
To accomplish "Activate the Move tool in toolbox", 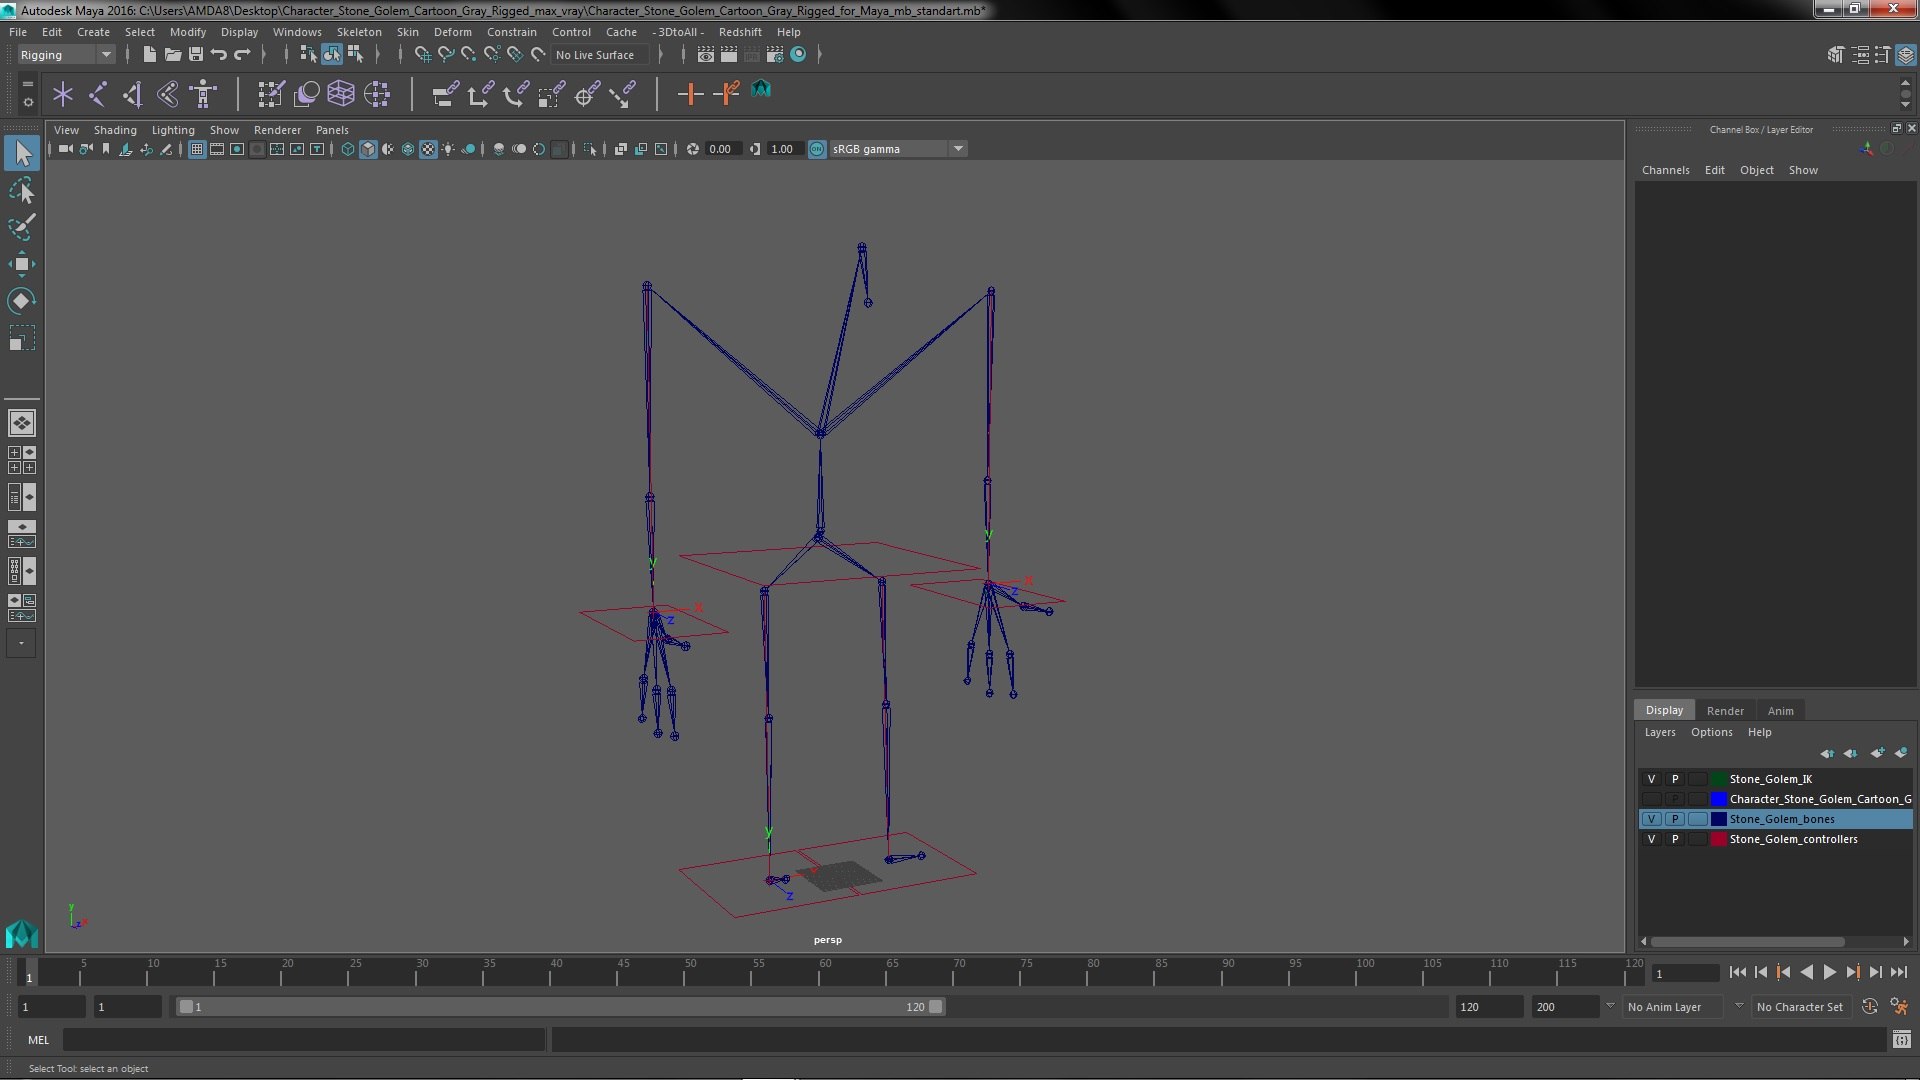I will [x=22, y=264].
